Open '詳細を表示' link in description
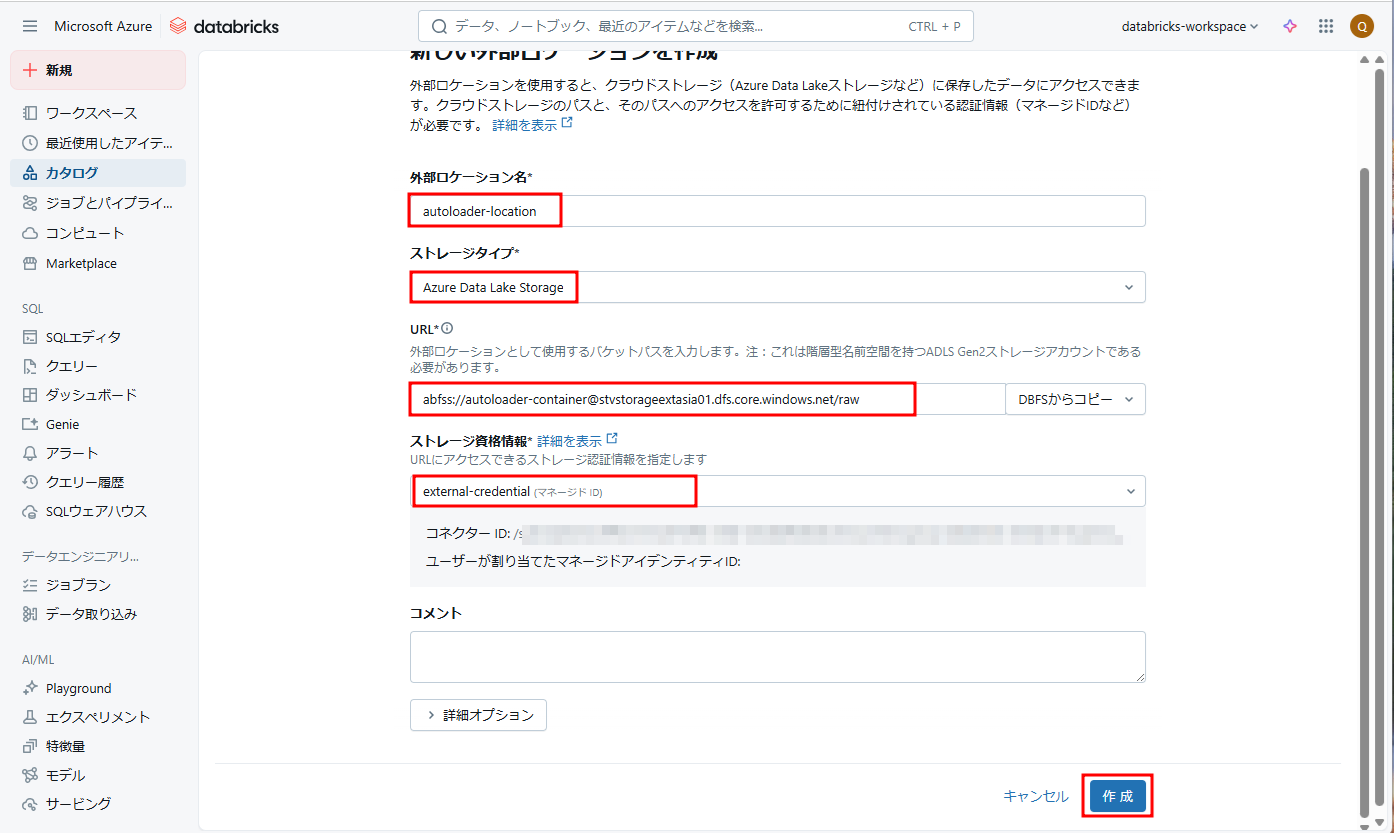 coord(533,125)
